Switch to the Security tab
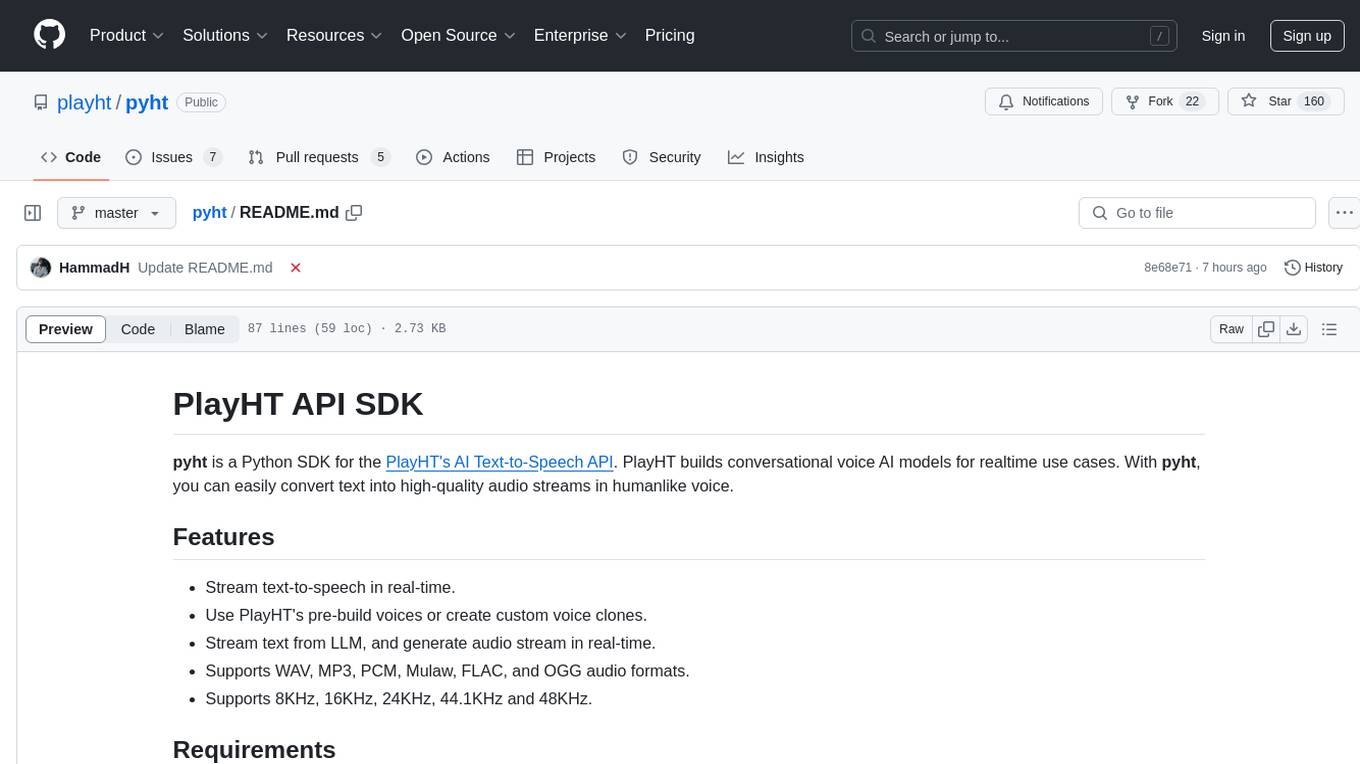The image size is (1360, 764). (x=662, y=157)
